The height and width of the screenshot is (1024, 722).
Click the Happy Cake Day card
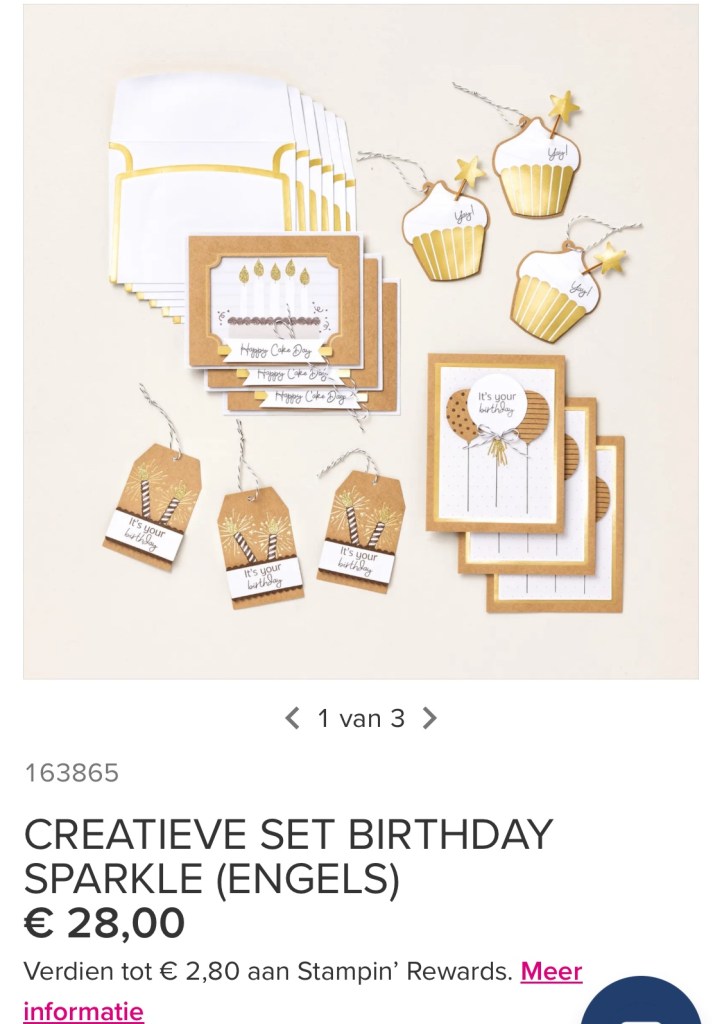pyautogui.click(x=274, y=302)
